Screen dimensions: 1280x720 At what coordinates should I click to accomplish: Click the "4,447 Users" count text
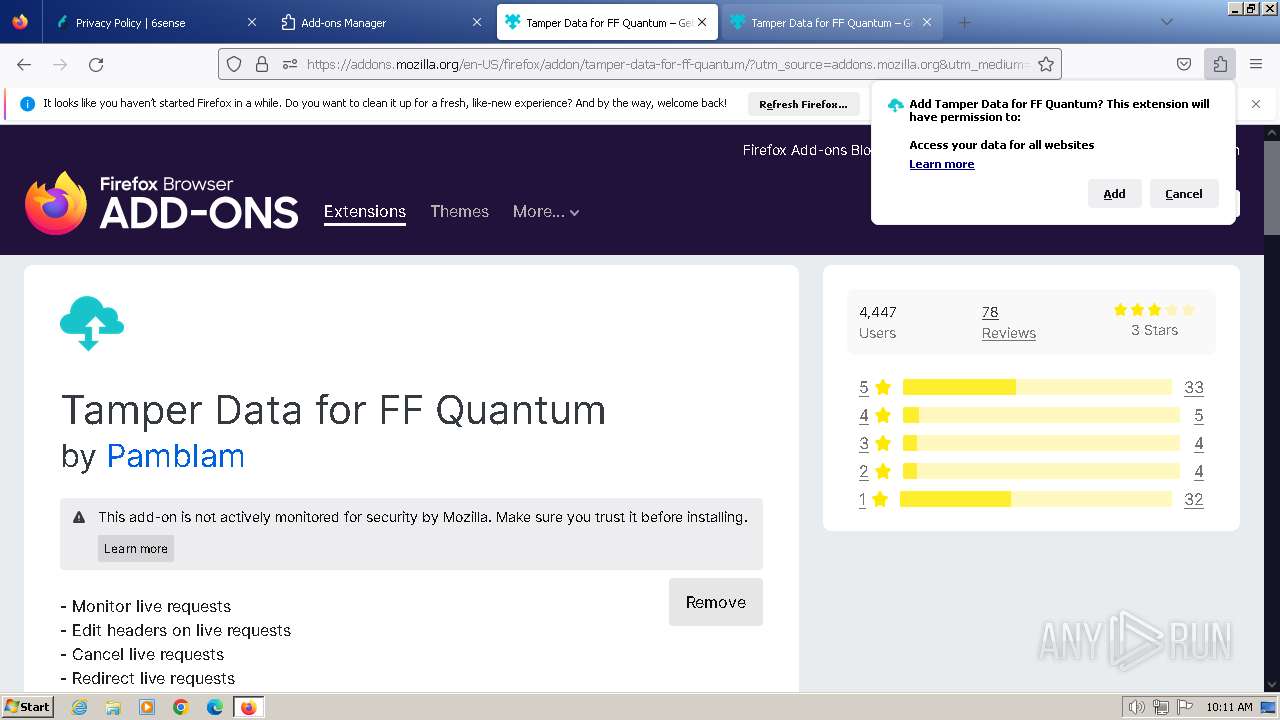(x=878, y=322)
